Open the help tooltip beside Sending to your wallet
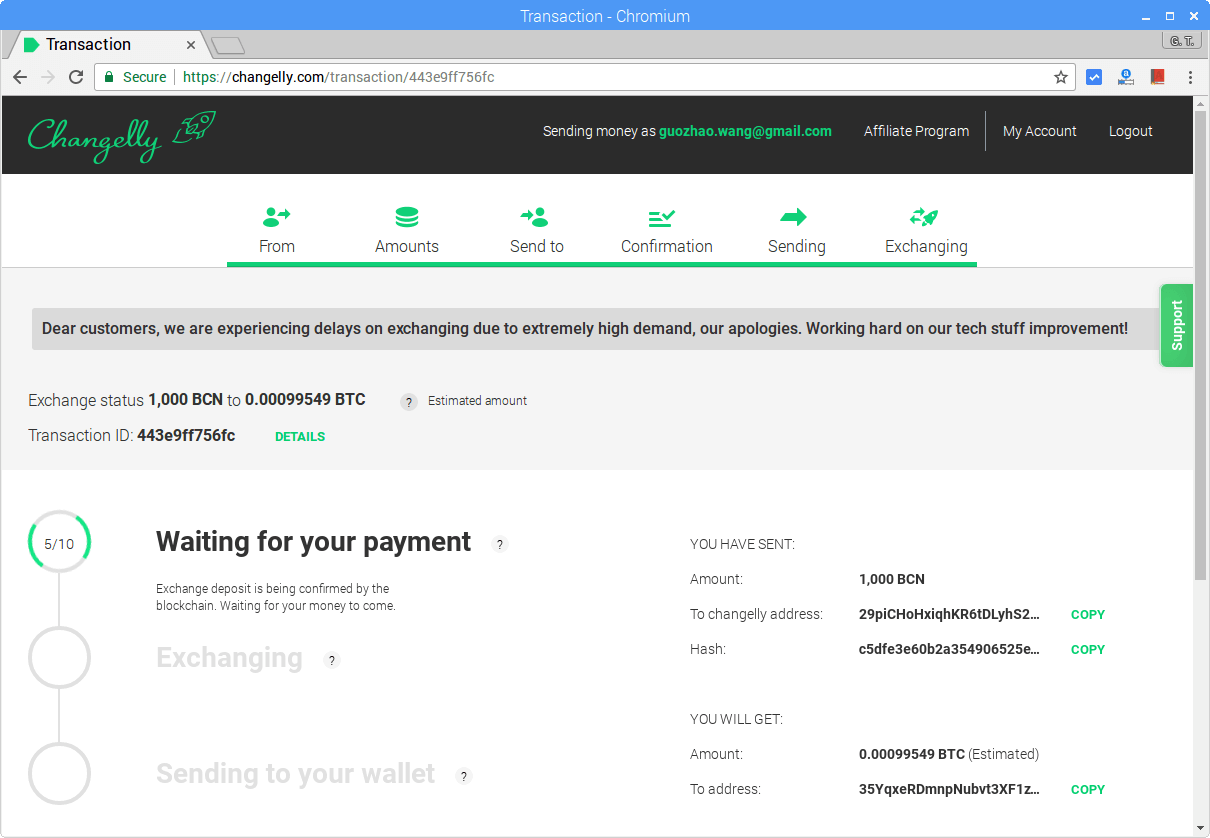This screenshot has height=838, width=1210. pos(463,776)
